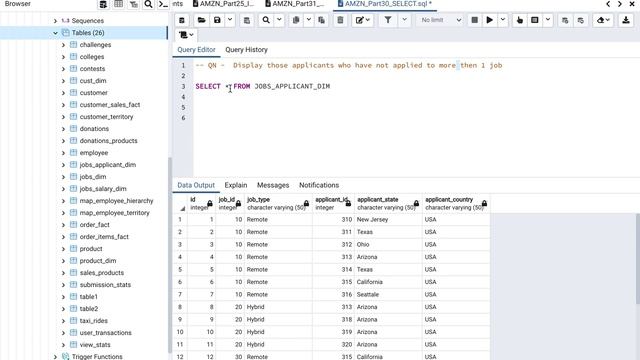Screen dimensions: 640x360
Task: Expand the Sequences node
Action: 55,20
